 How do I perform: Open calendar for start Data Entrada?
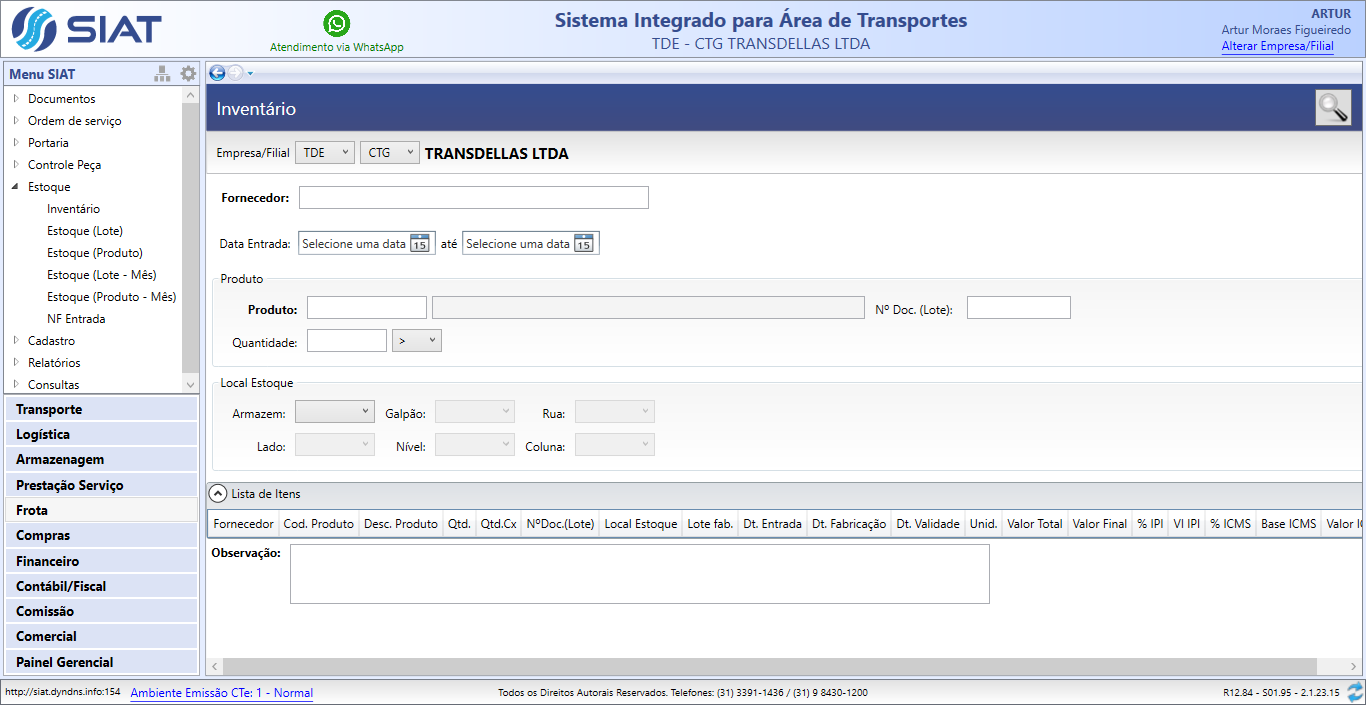pos(420,244)
